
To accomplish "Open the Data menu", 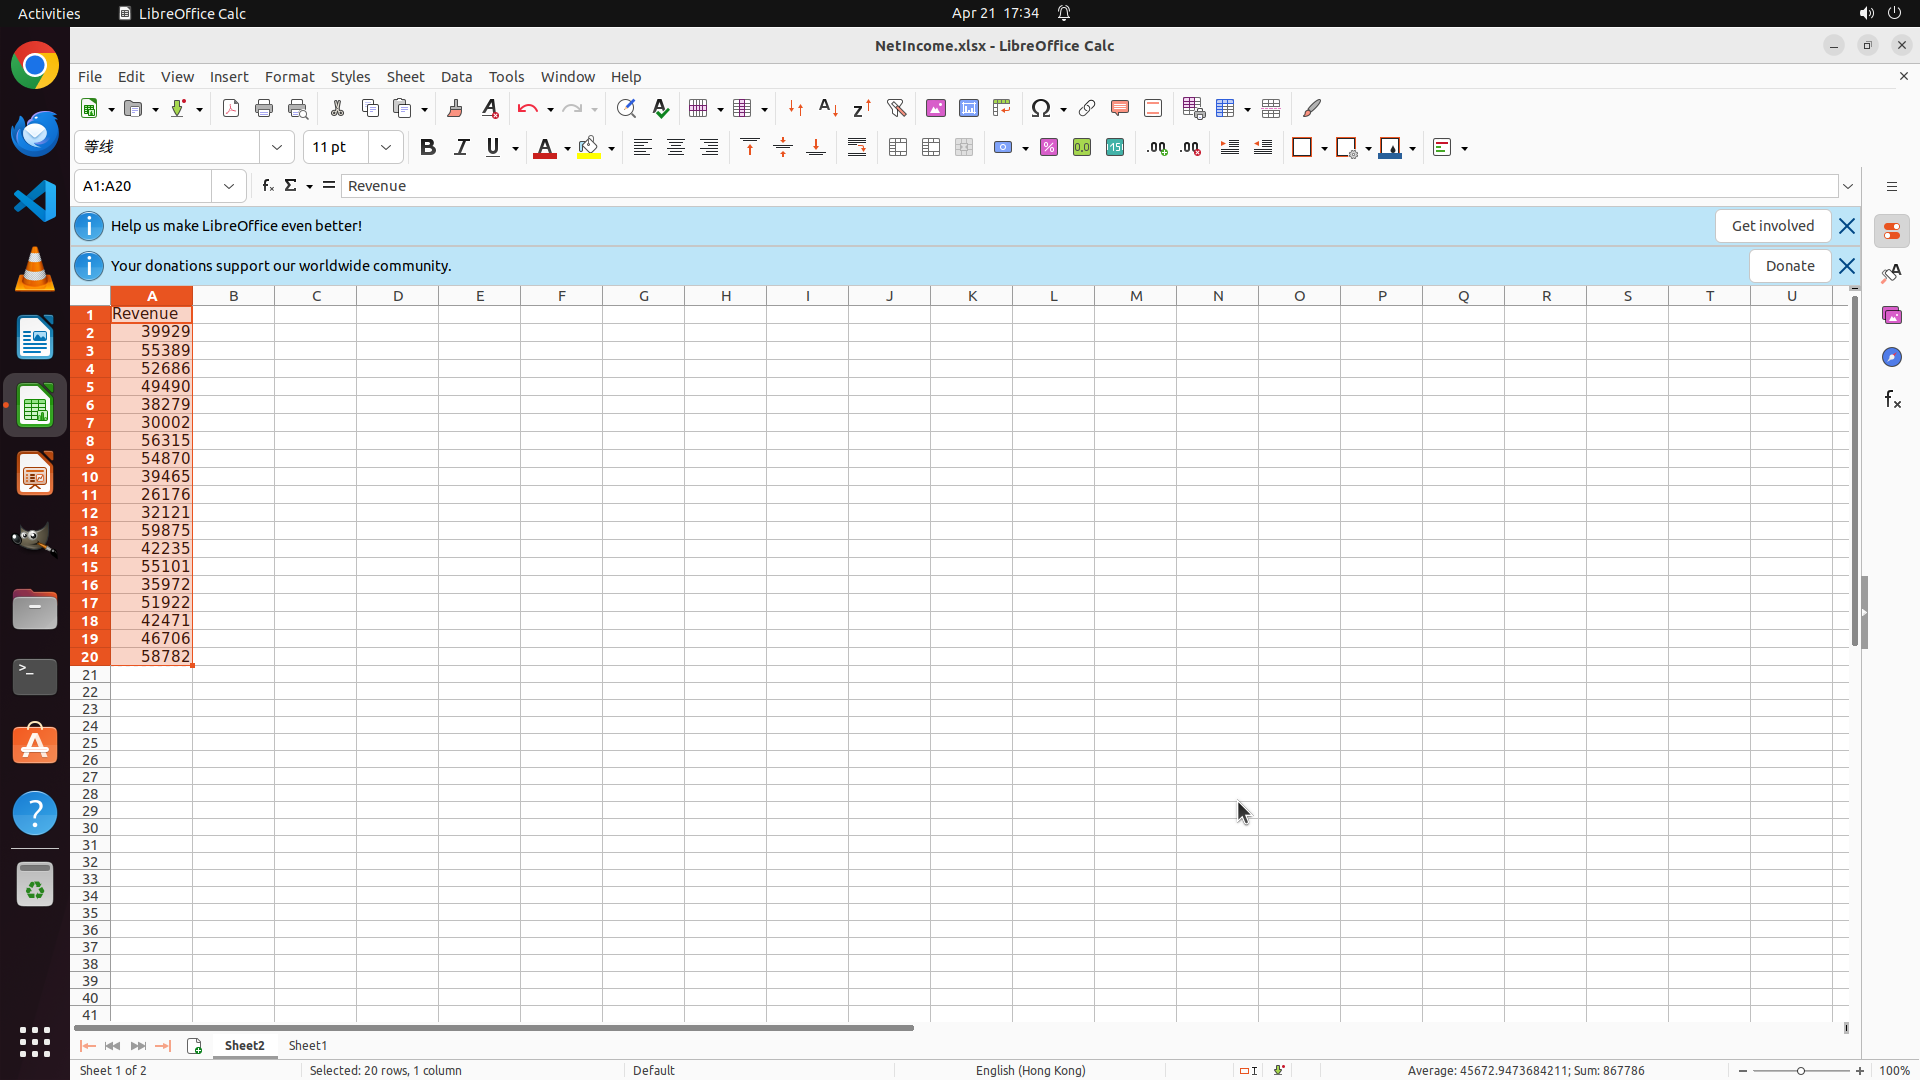I will pos(456,77).
